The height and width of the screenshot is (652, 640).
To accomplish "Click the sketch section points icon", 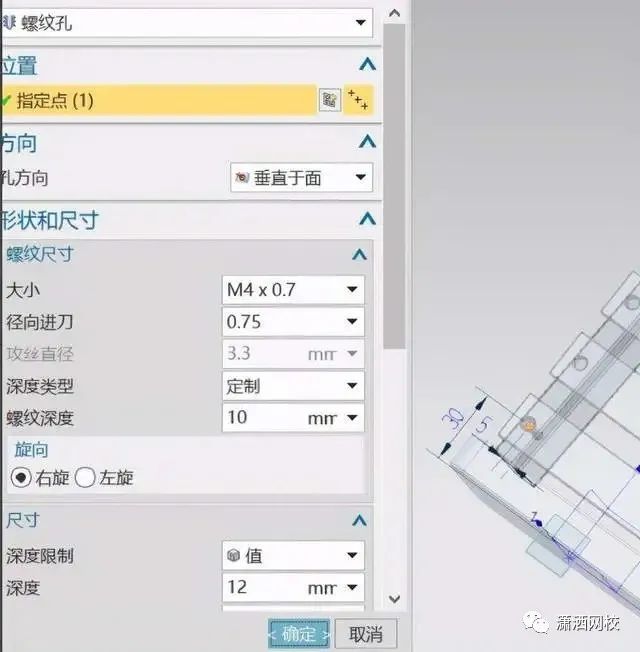I will (358, 100).
